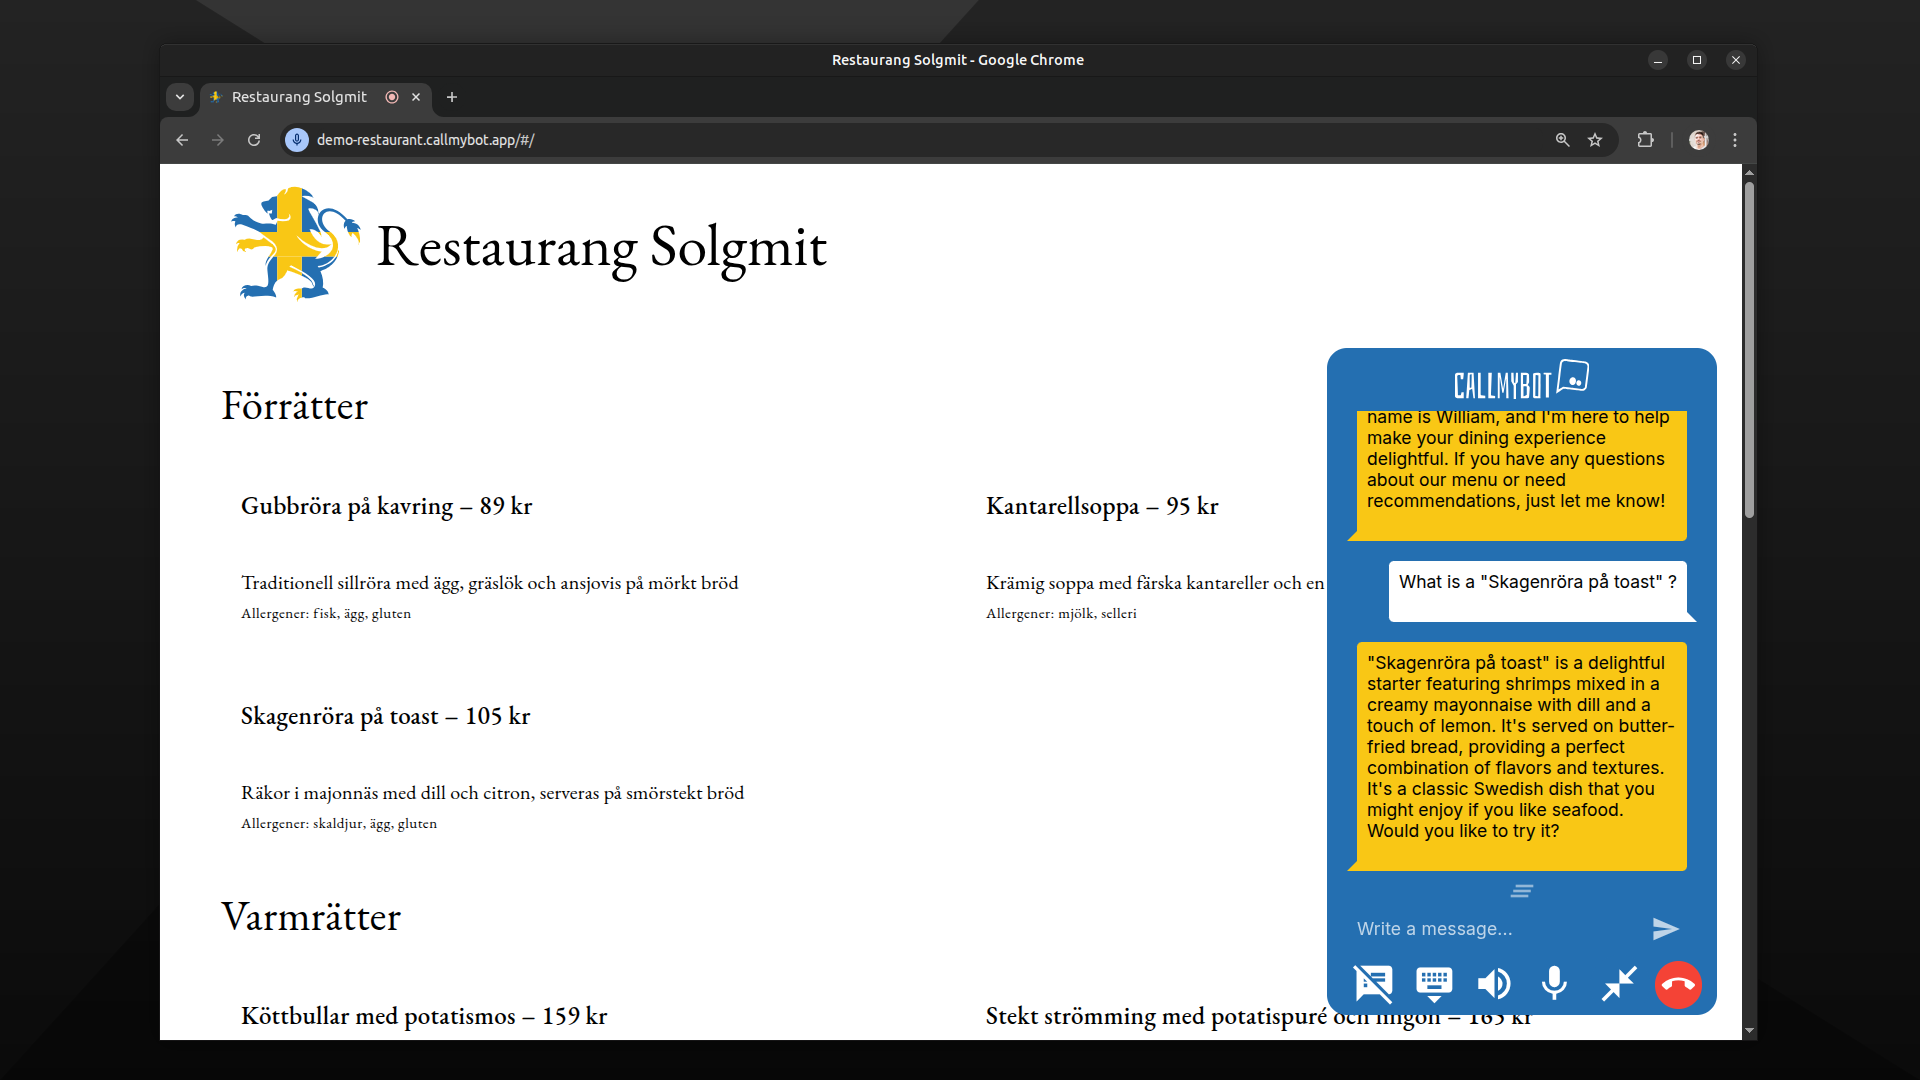Send the message with paper plane icon

tap(1665, 929)
